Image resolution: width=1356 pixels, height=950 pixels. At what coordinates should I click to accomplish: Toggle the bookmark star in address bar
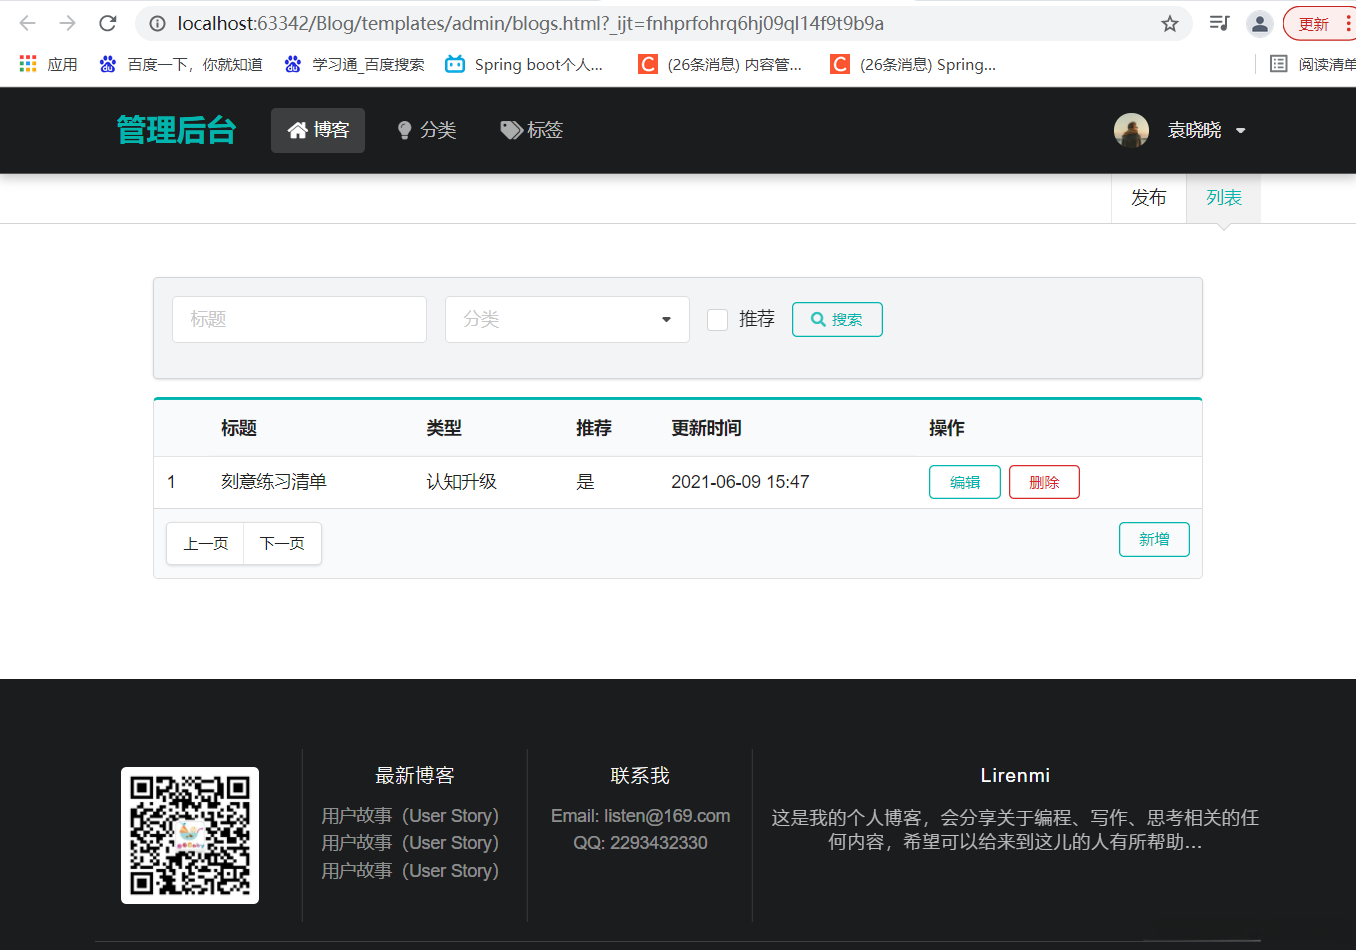point(1169,24)
